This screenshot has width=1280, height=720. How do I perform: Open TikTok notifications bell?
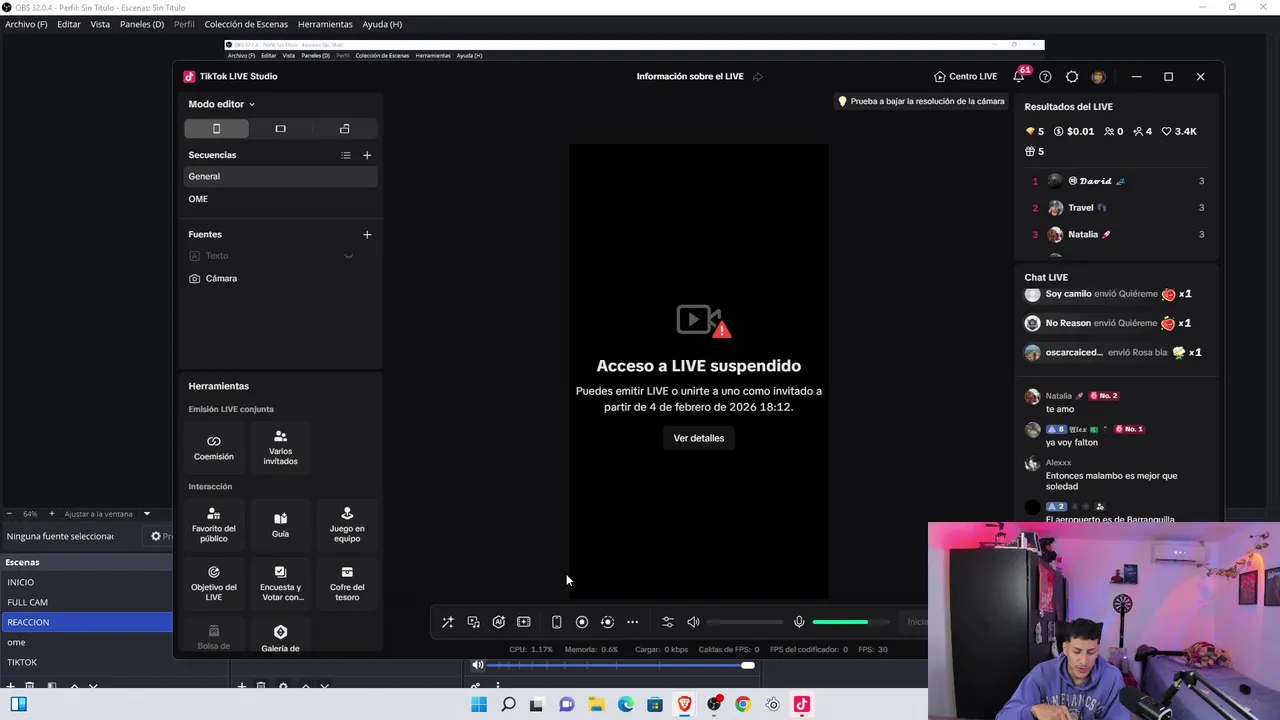tap(1019, 76)
